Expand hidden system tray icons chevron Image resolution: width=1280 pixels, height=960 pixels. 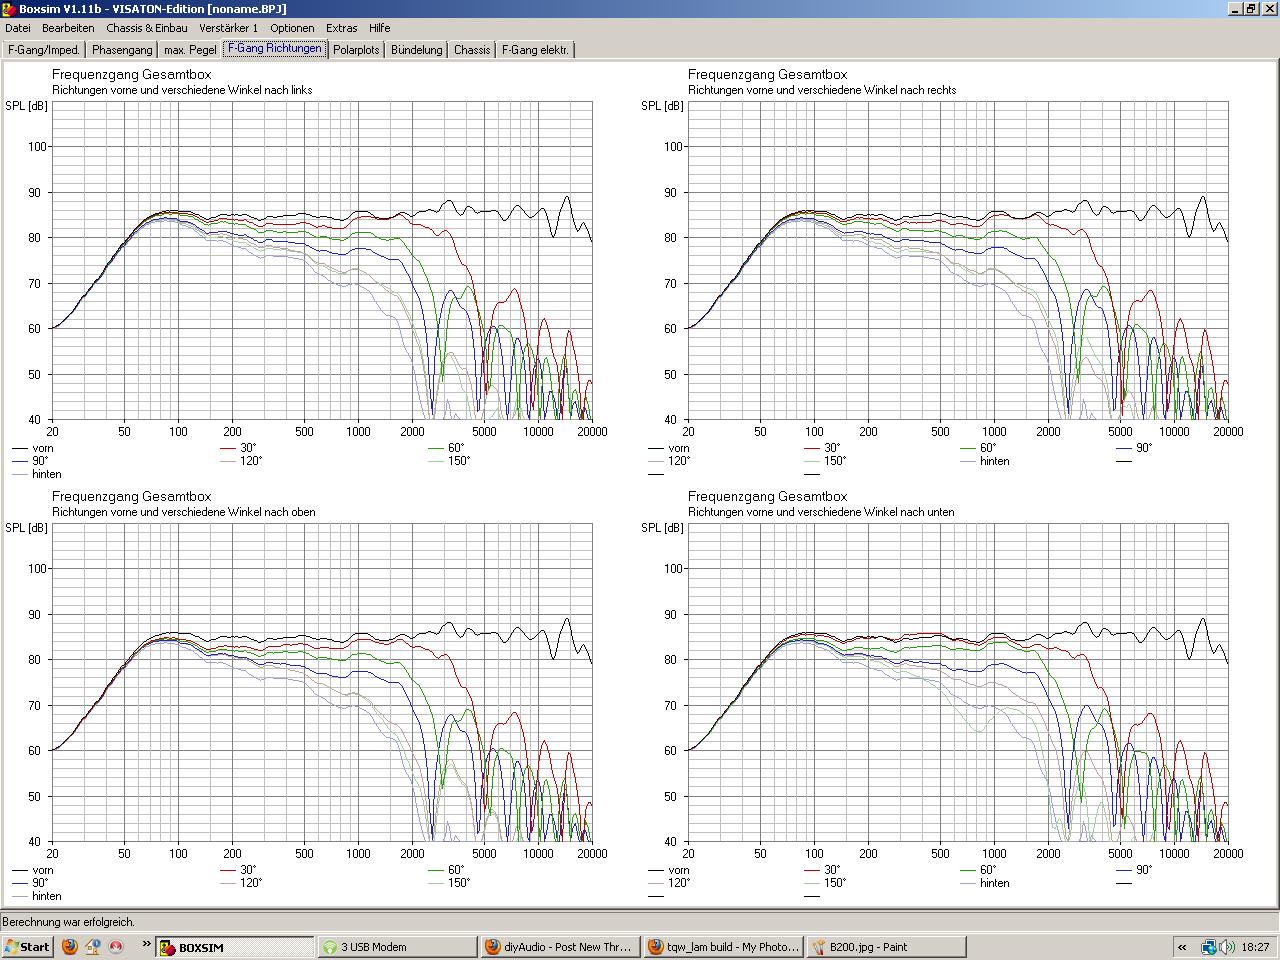pyautogui.click(x=1182, y=947)
